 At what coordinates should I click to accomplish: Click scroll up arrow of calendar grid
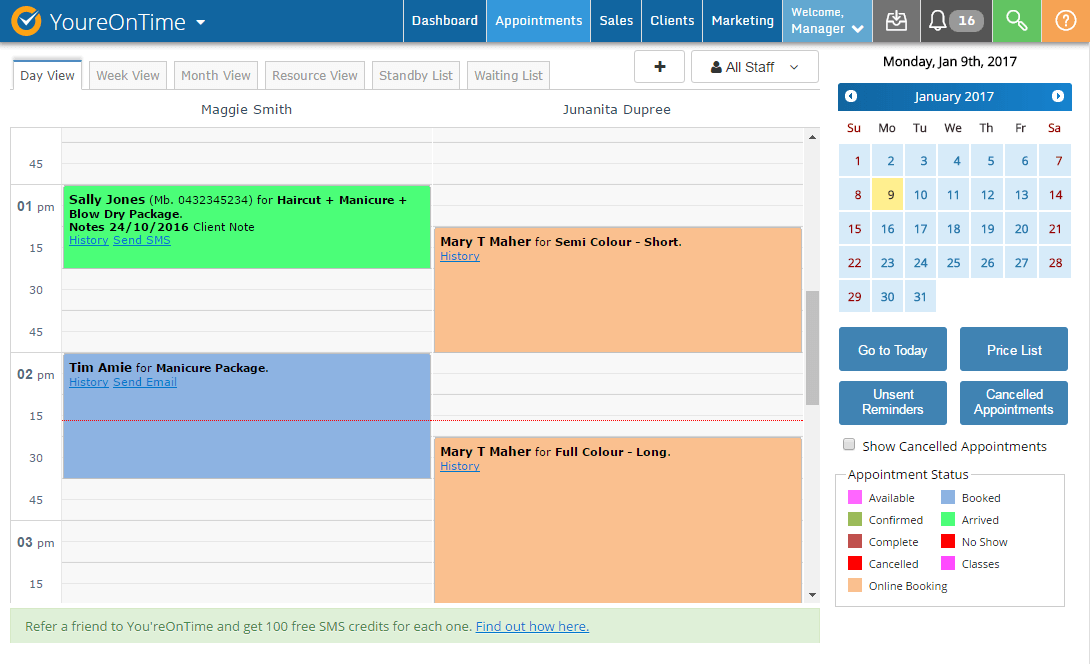click(812, 137)
